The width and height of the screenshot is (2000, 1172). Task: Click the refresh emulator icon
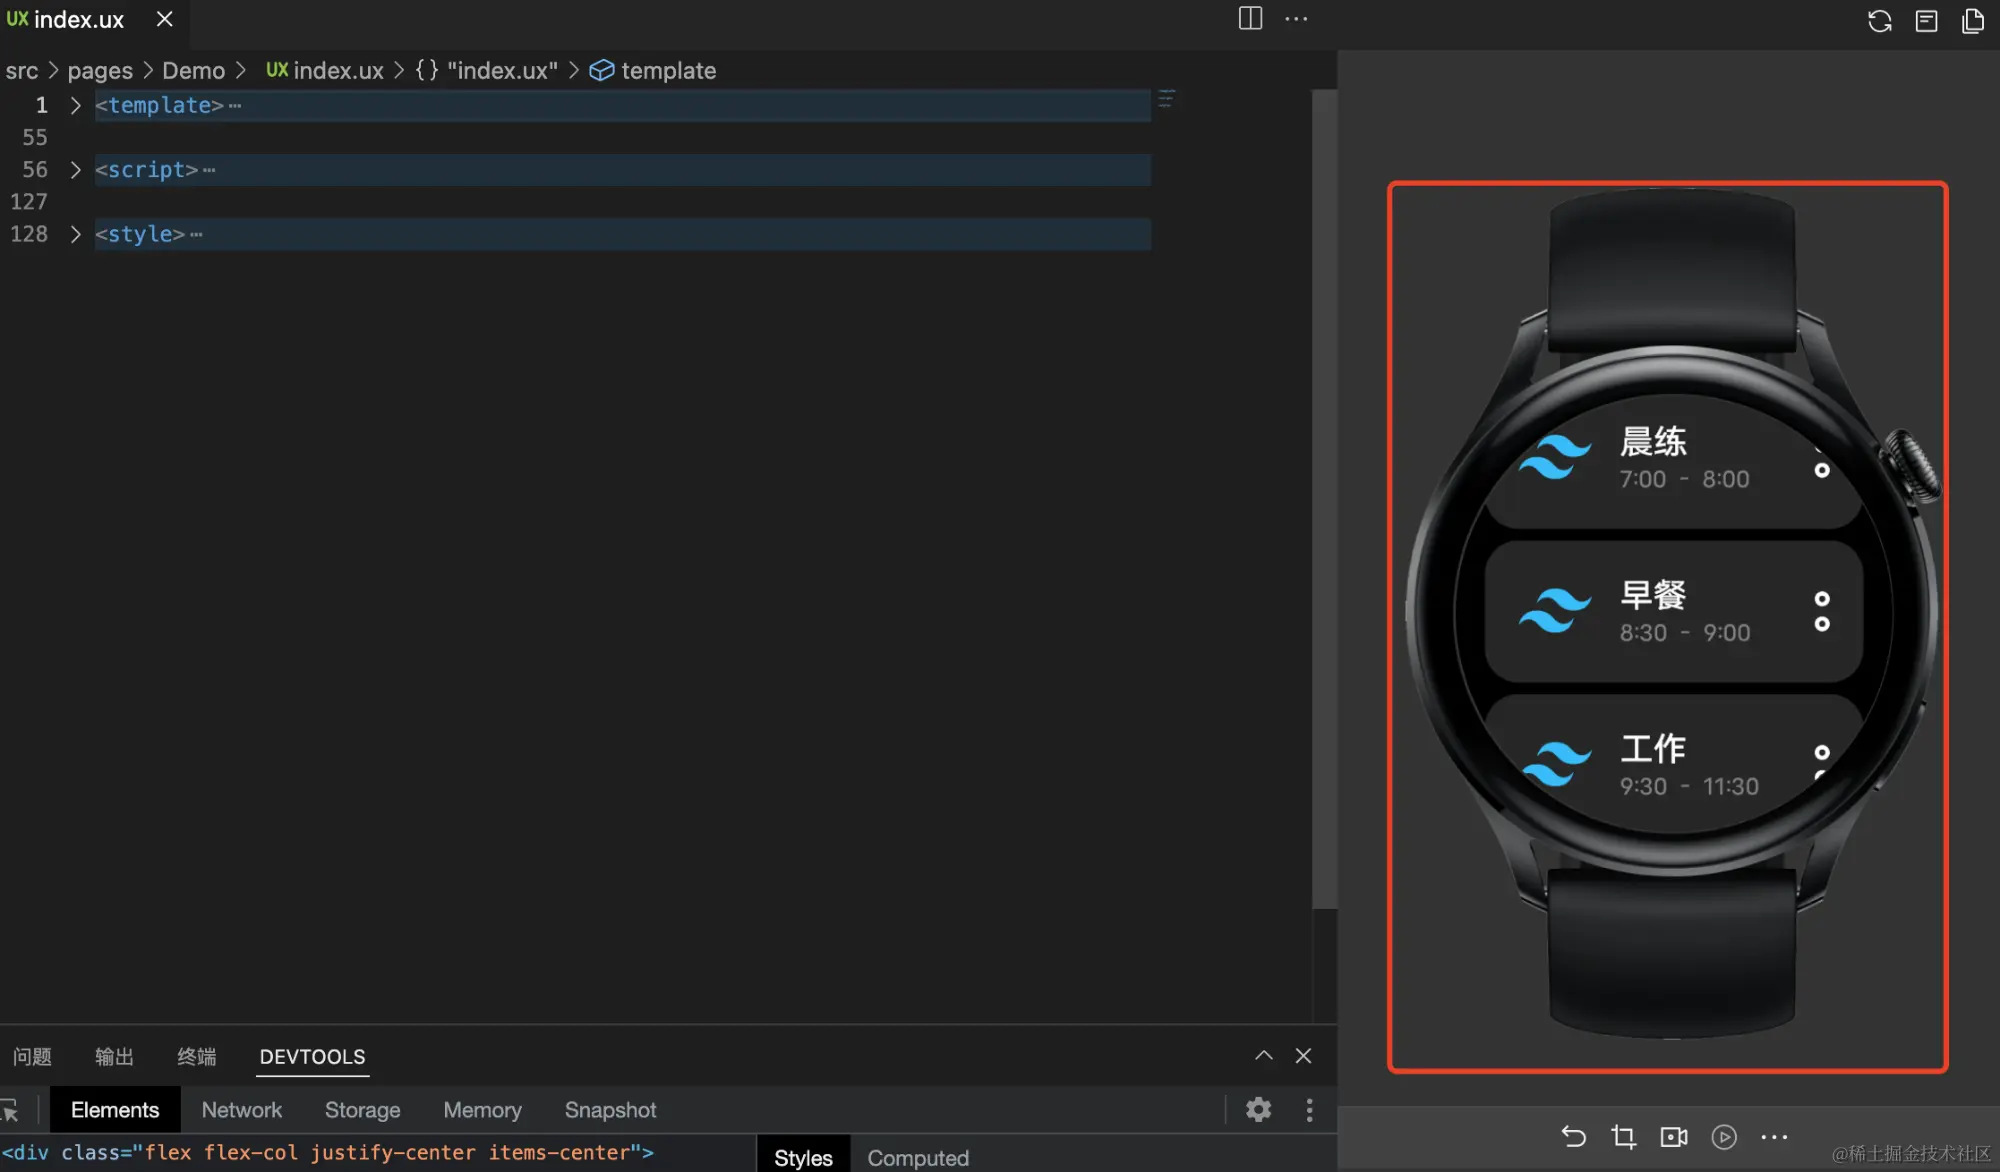point(1879,21)
